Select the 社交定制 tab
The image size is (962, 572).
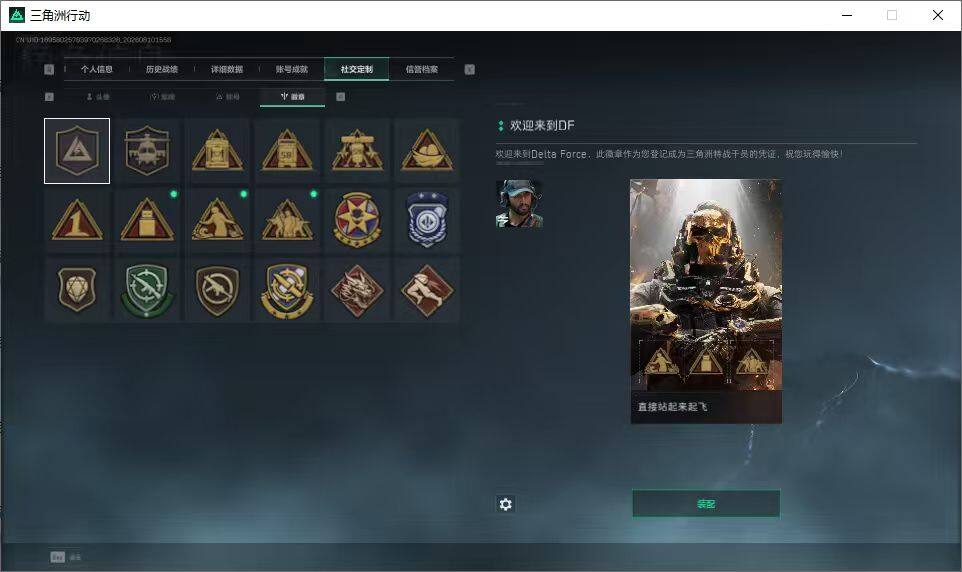pyautogui.click(x=356, y=69)
